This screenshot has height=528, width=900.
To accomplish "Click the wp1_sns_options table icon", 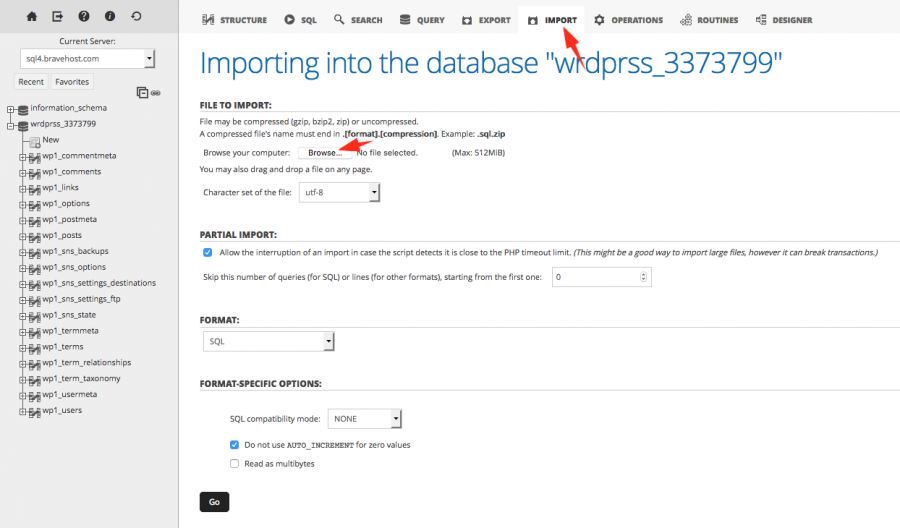I will (x=34, y=269).
